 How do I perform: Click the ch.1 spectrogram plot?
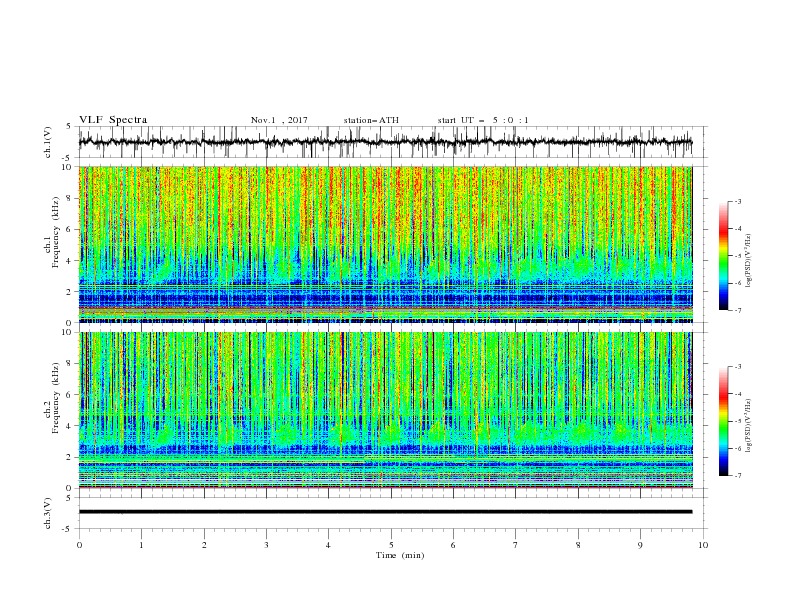pyautogui.click(x=385, y=244)
